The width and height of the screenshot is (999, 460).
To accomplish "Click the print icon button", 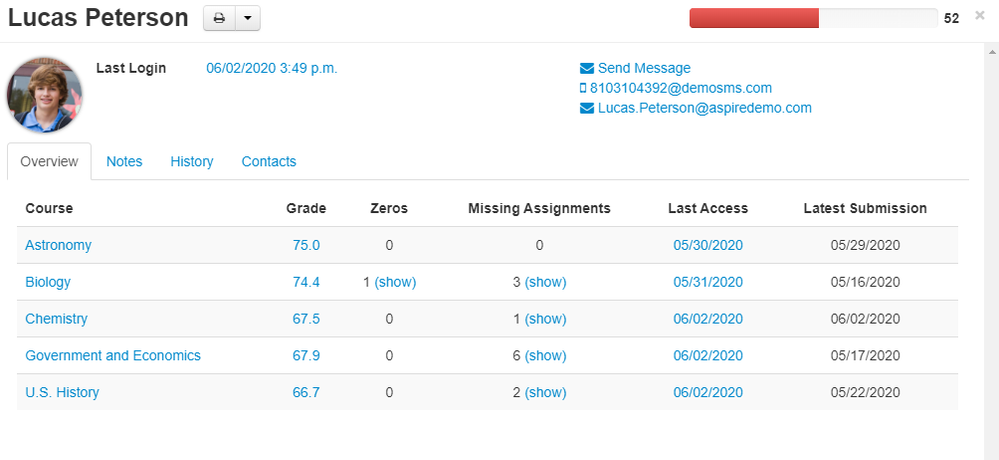I will [x=219, y=18].
